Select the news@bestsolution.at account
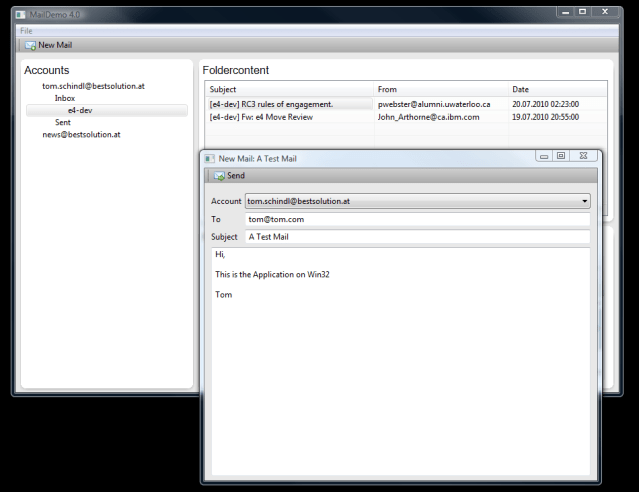The image size is (639, 492). 81,134
